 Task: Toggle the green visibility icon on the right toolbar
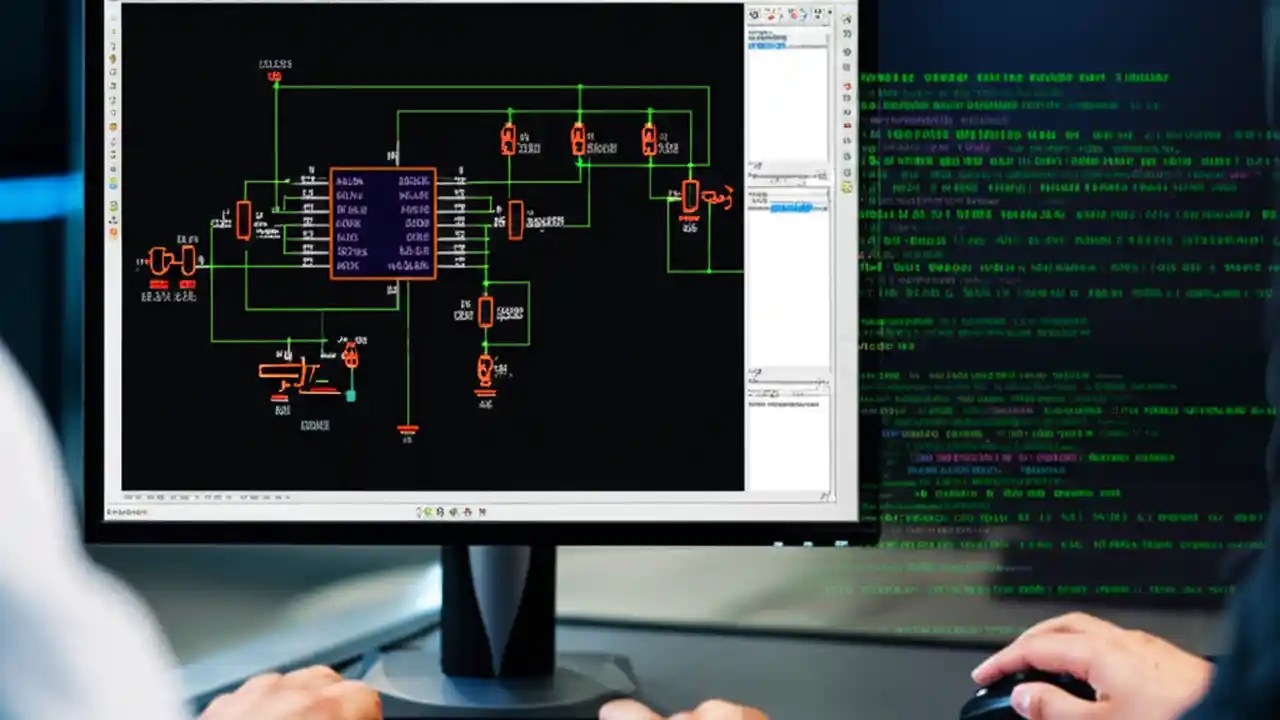[x=846, y=187]
